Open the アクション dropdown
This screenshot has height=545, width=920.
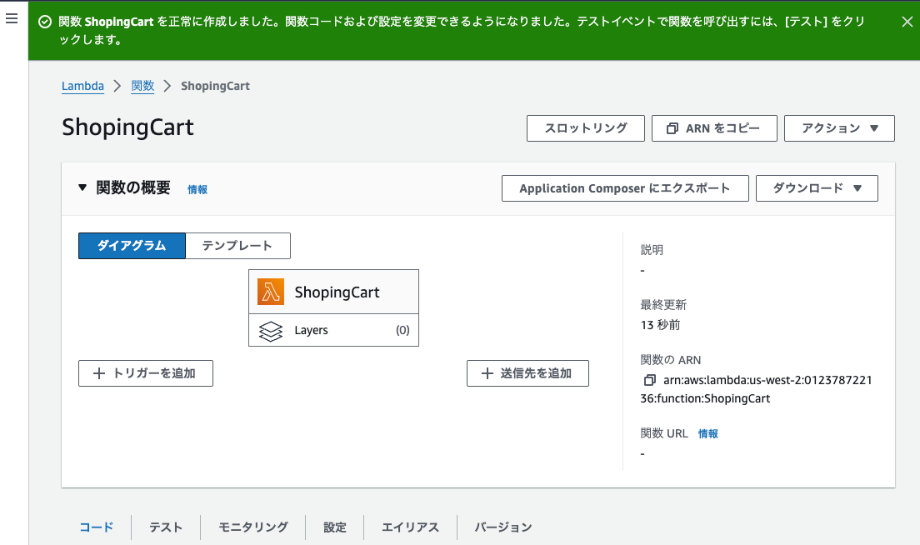(839, 128)
